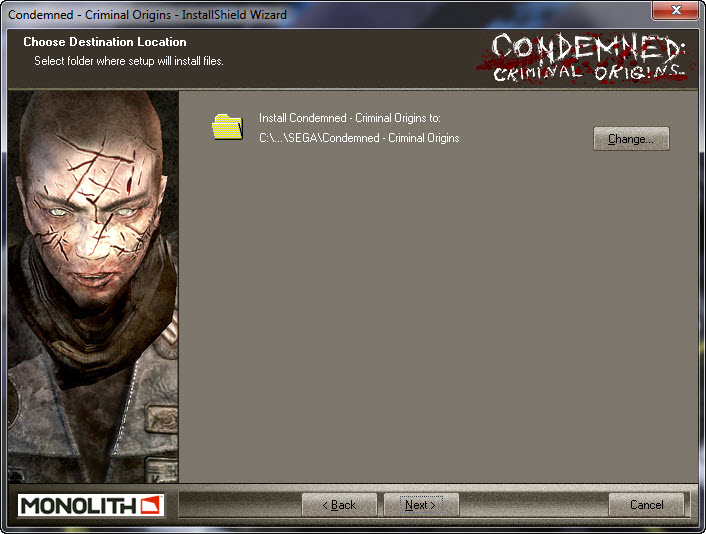
Task: Click the Condemned: Criminal Origins logo banner
Action: click(x=586, y=58)
